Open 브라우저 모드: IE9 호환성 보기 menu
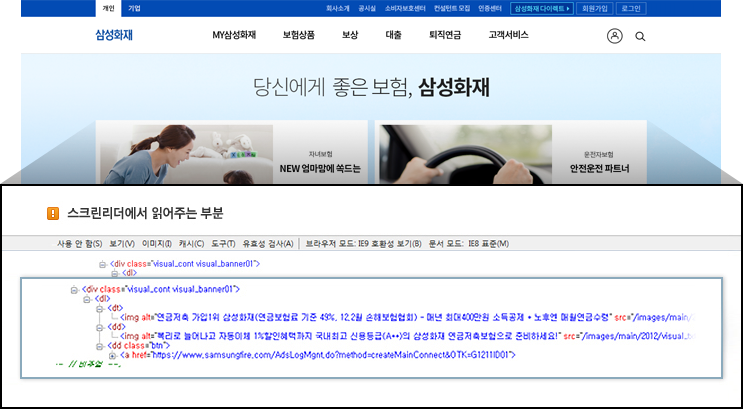This screenshot has width=743, height=409. [x=363, y=244]
